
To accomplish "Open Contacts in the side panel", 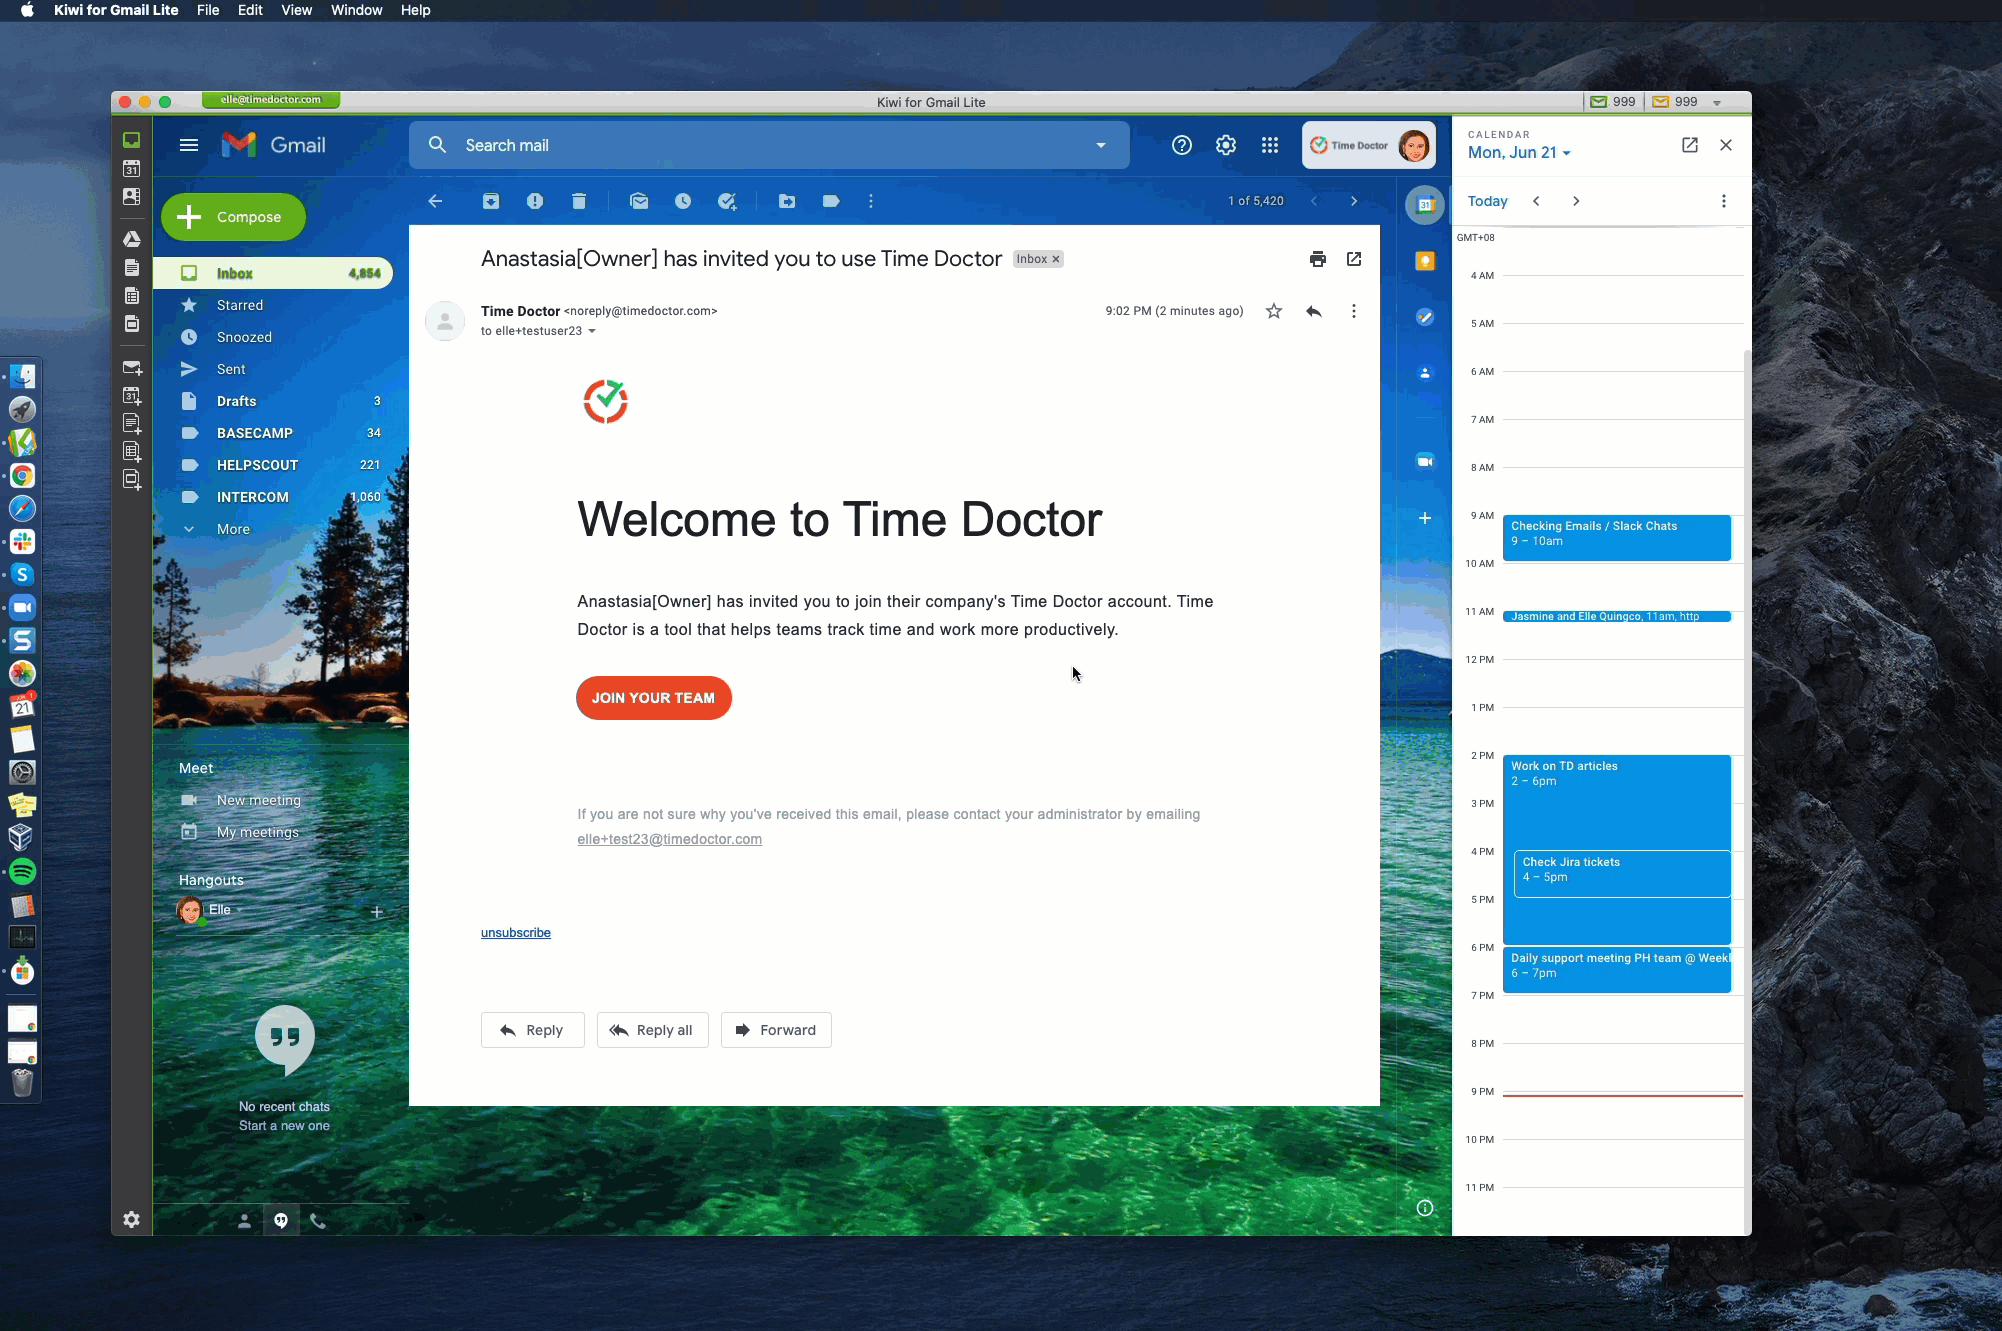I will [x=1425, y=373].
